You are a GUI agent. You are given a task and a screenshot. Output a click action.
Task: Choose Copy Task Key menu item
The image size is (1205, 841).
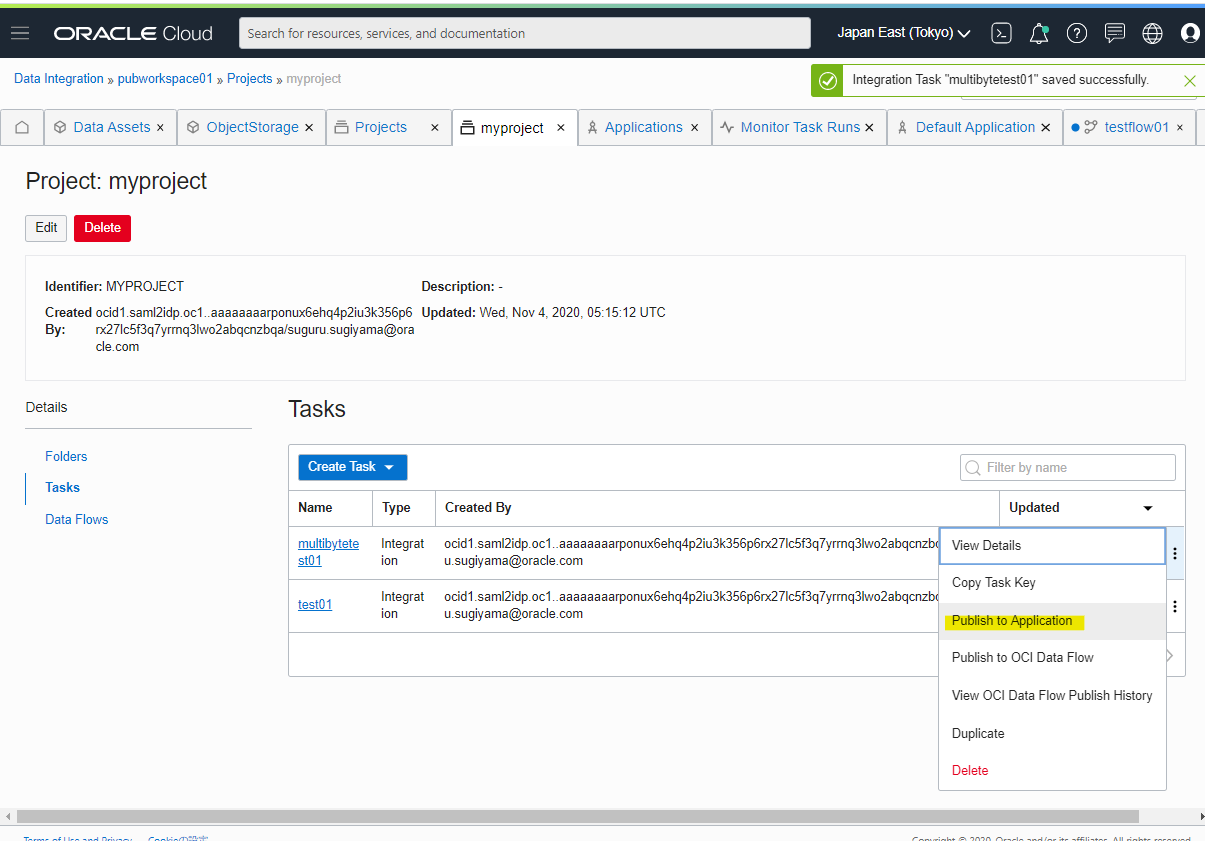point(1052,583)
